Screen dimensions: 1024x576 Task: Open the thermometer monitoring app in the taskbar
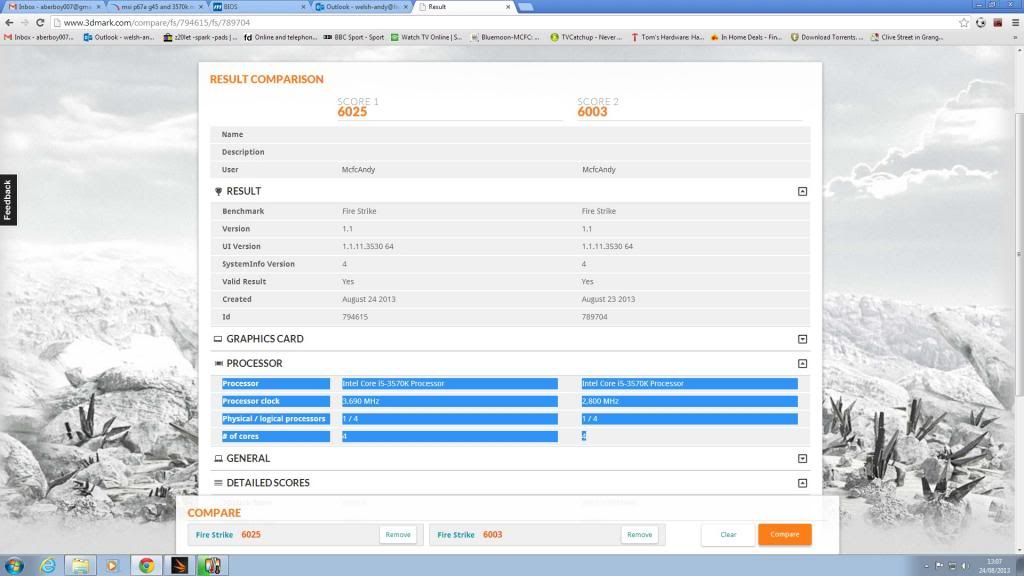[x=212, y=566]
